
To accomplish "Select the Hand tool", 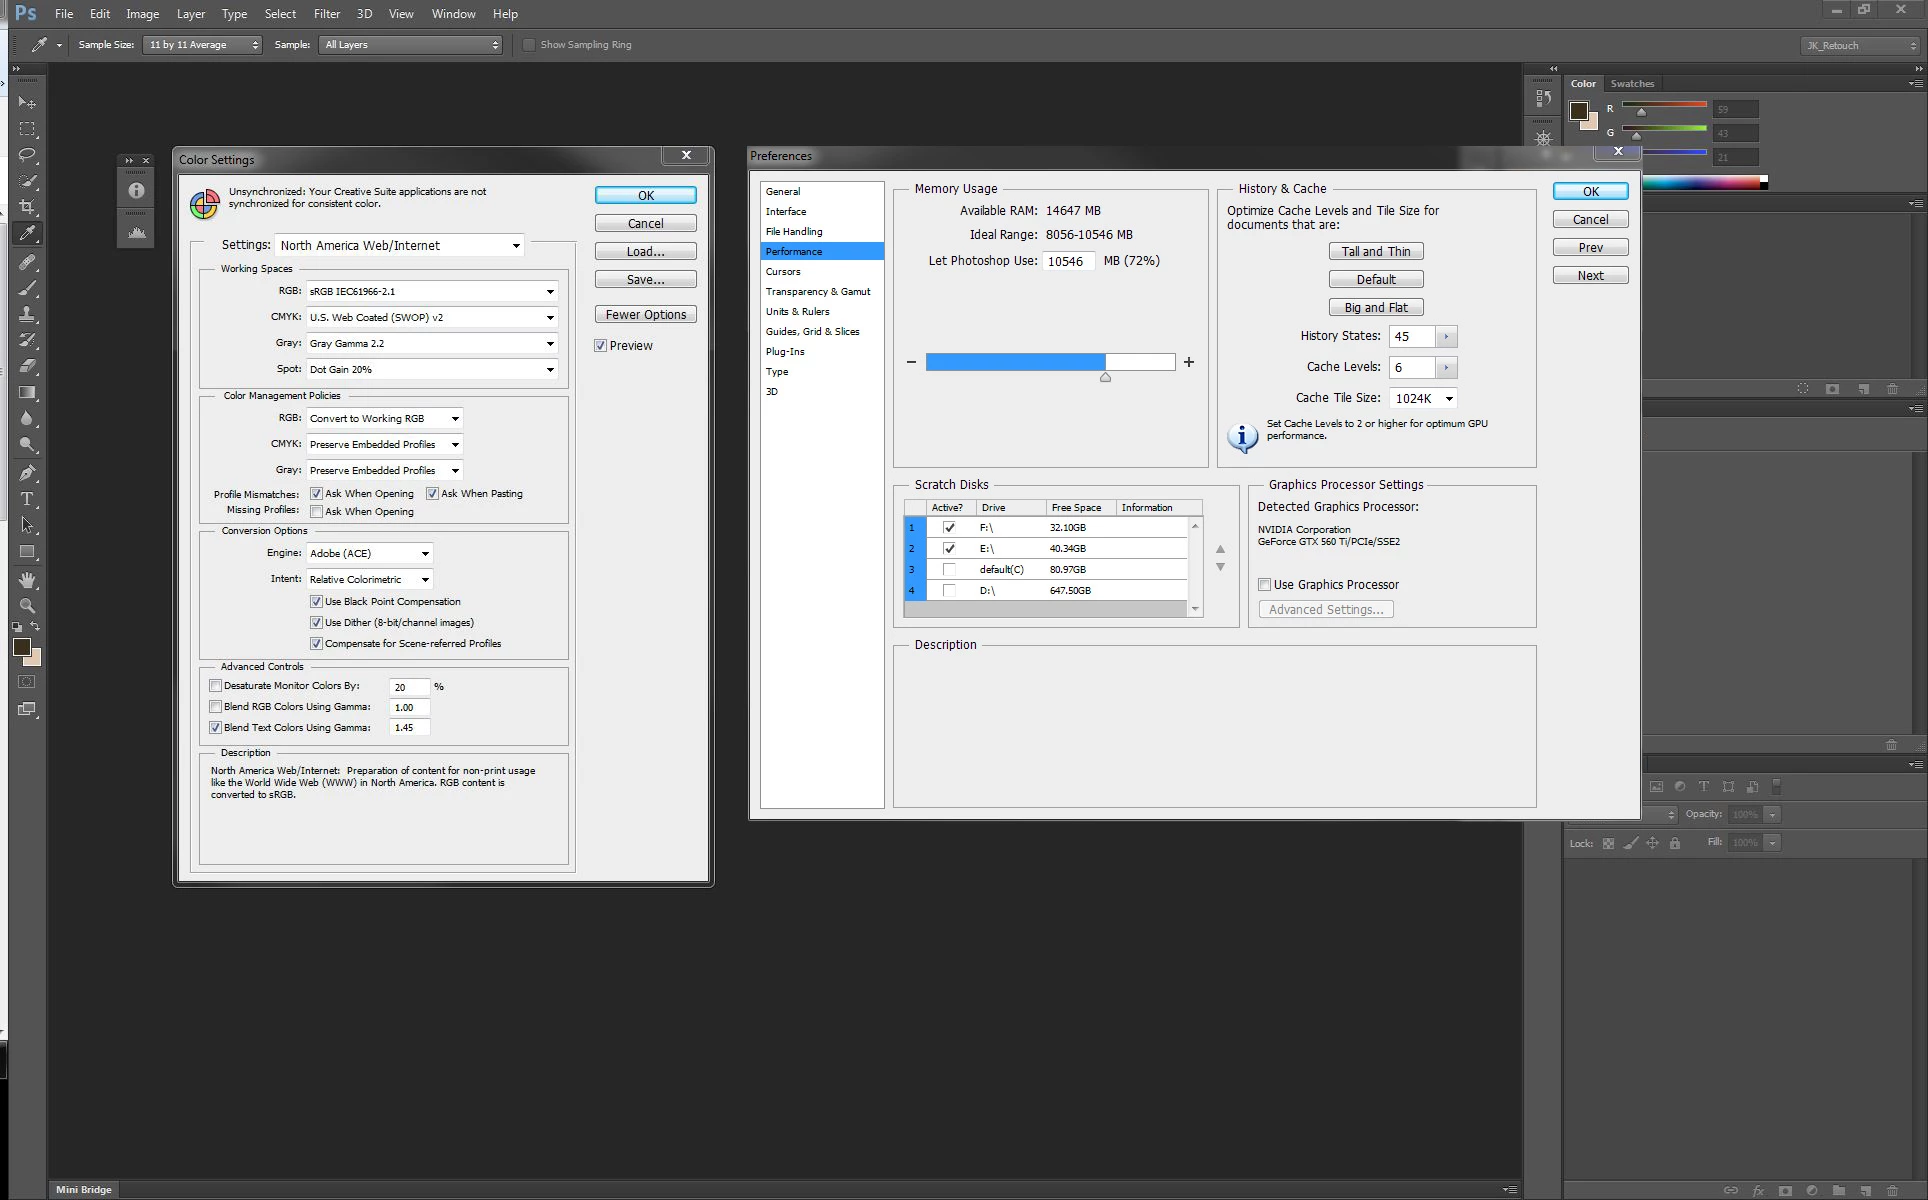I will click(x=27, y=580).
